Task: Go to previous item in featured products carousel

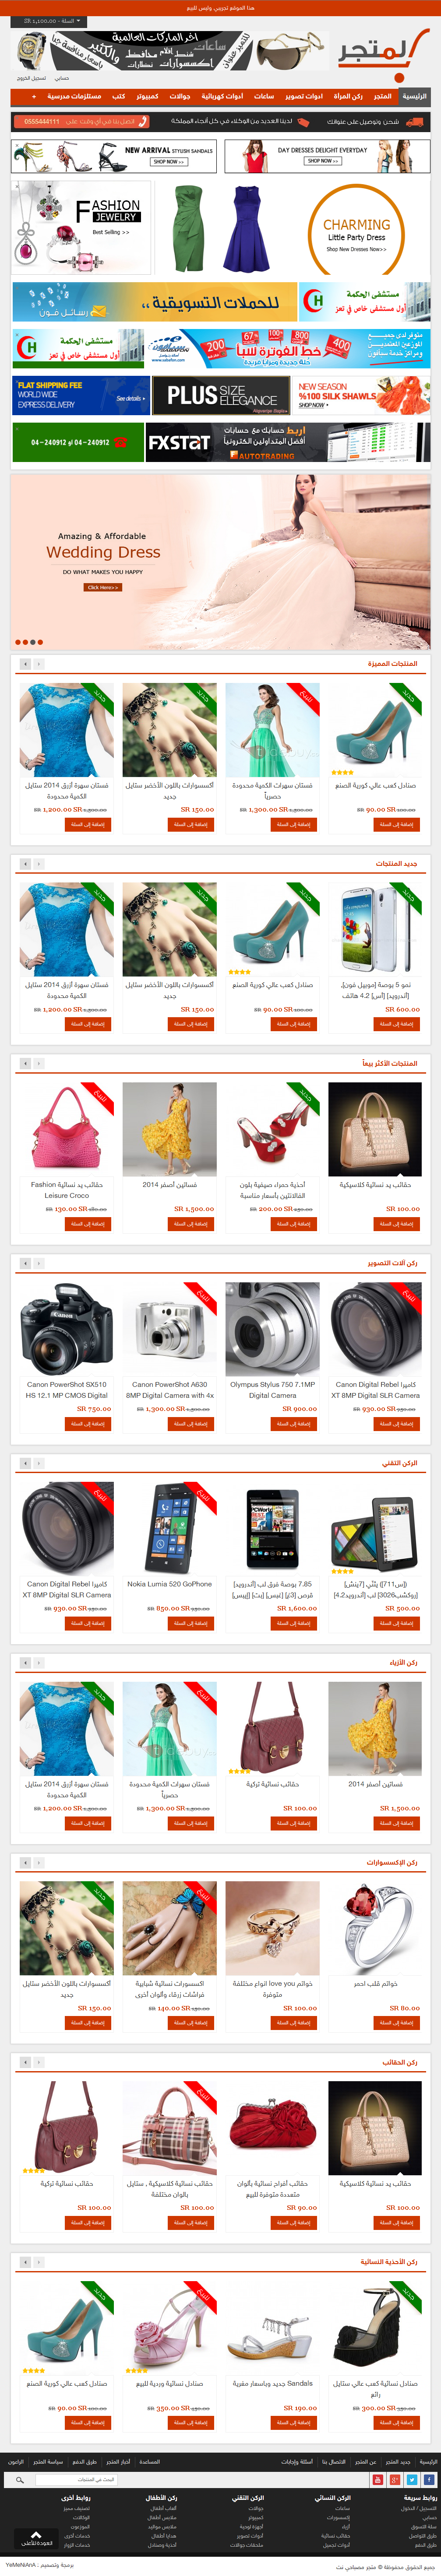Action: click(26, 663)
